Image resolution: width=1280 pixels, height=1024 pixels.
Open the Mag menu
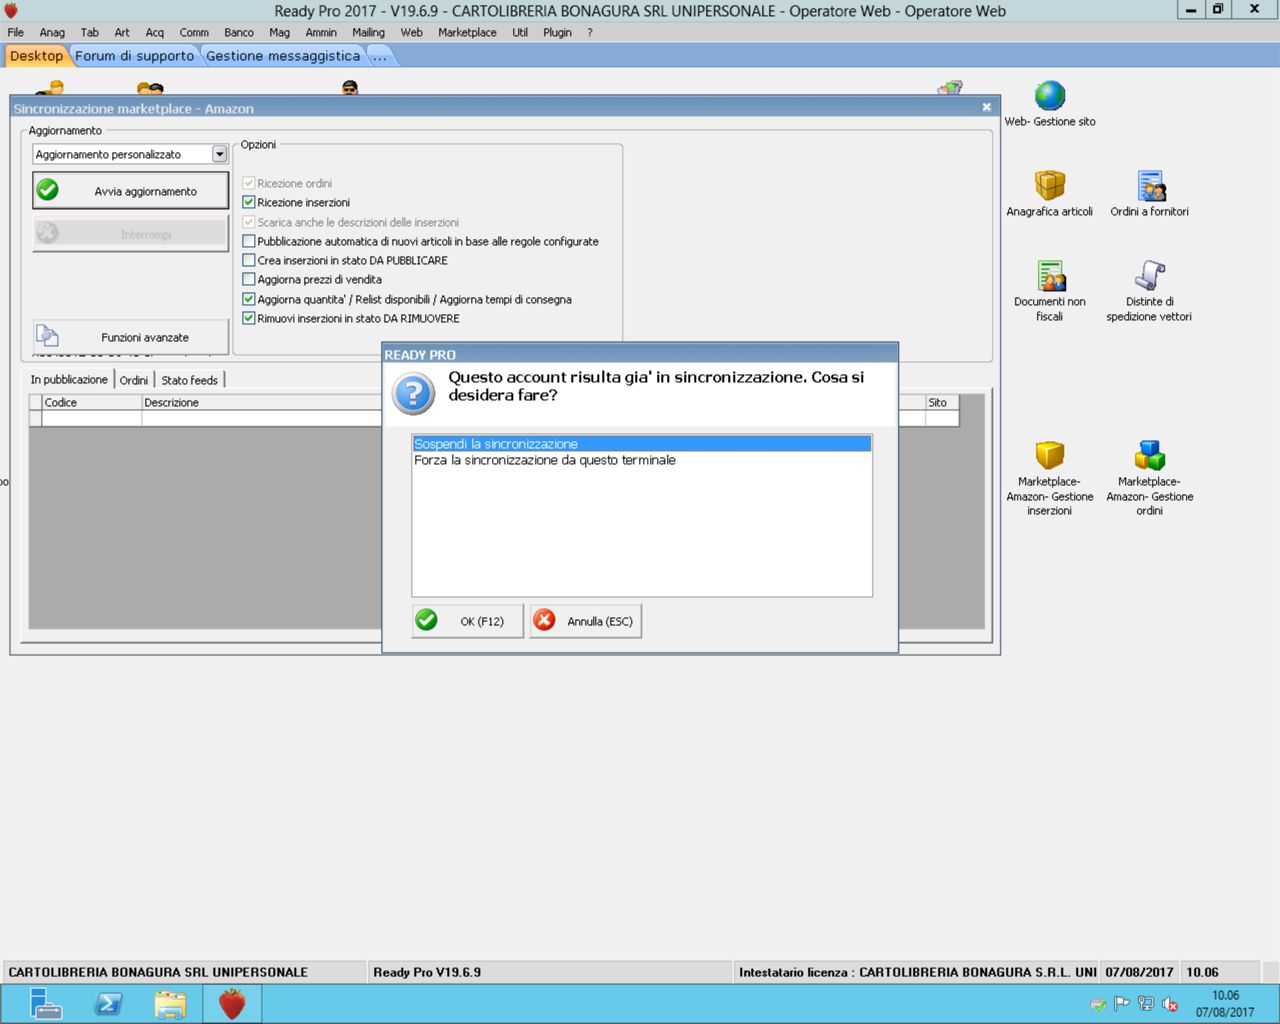[x=279, y=32]
